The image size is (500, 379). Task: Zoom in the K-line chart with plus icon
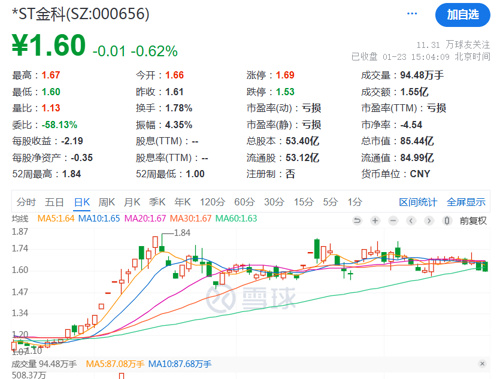[x=375, y=221]
